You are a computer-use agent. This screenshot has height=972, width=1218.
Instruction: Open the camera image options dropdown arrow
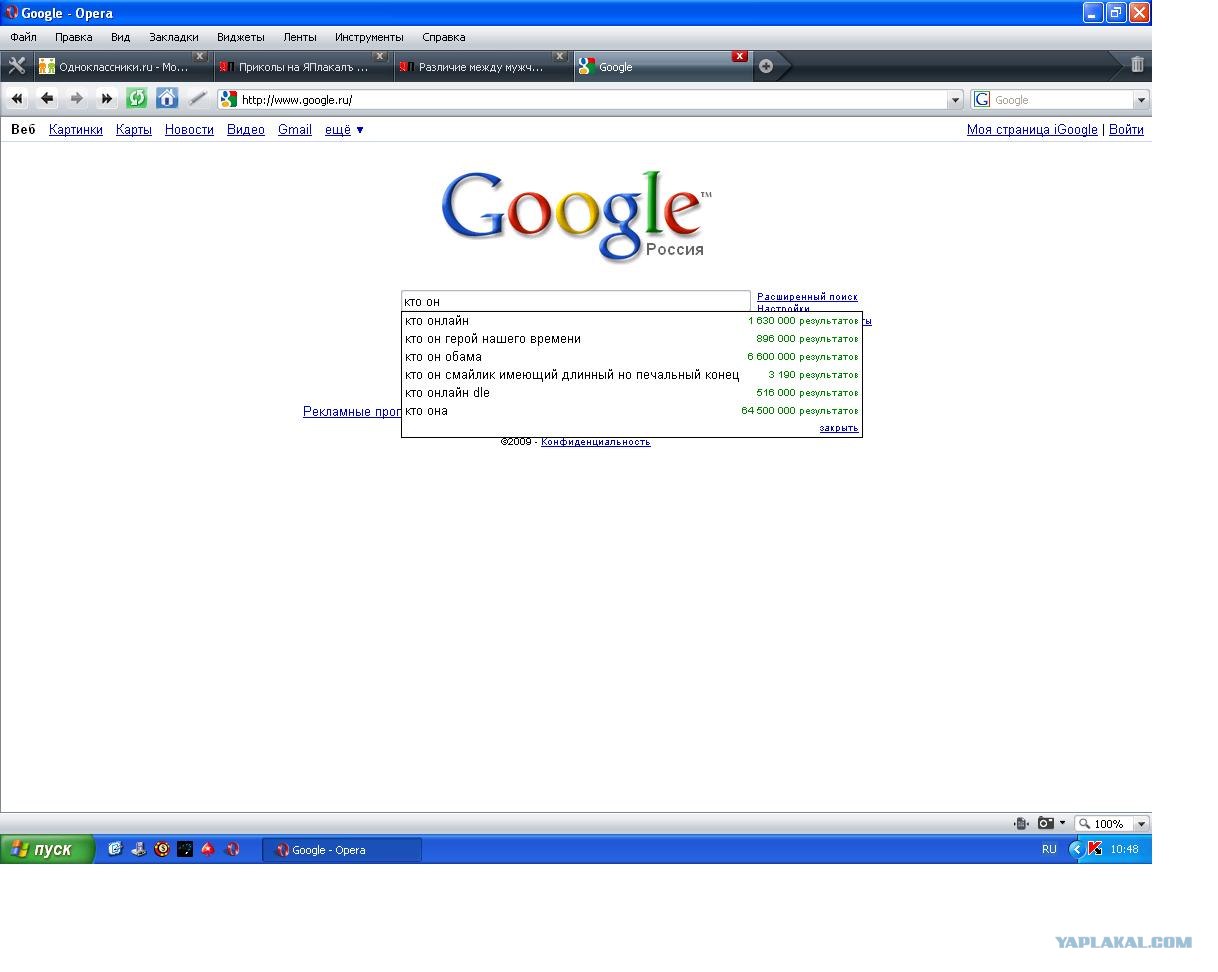pyautogui.click(x=1062, y=823)
